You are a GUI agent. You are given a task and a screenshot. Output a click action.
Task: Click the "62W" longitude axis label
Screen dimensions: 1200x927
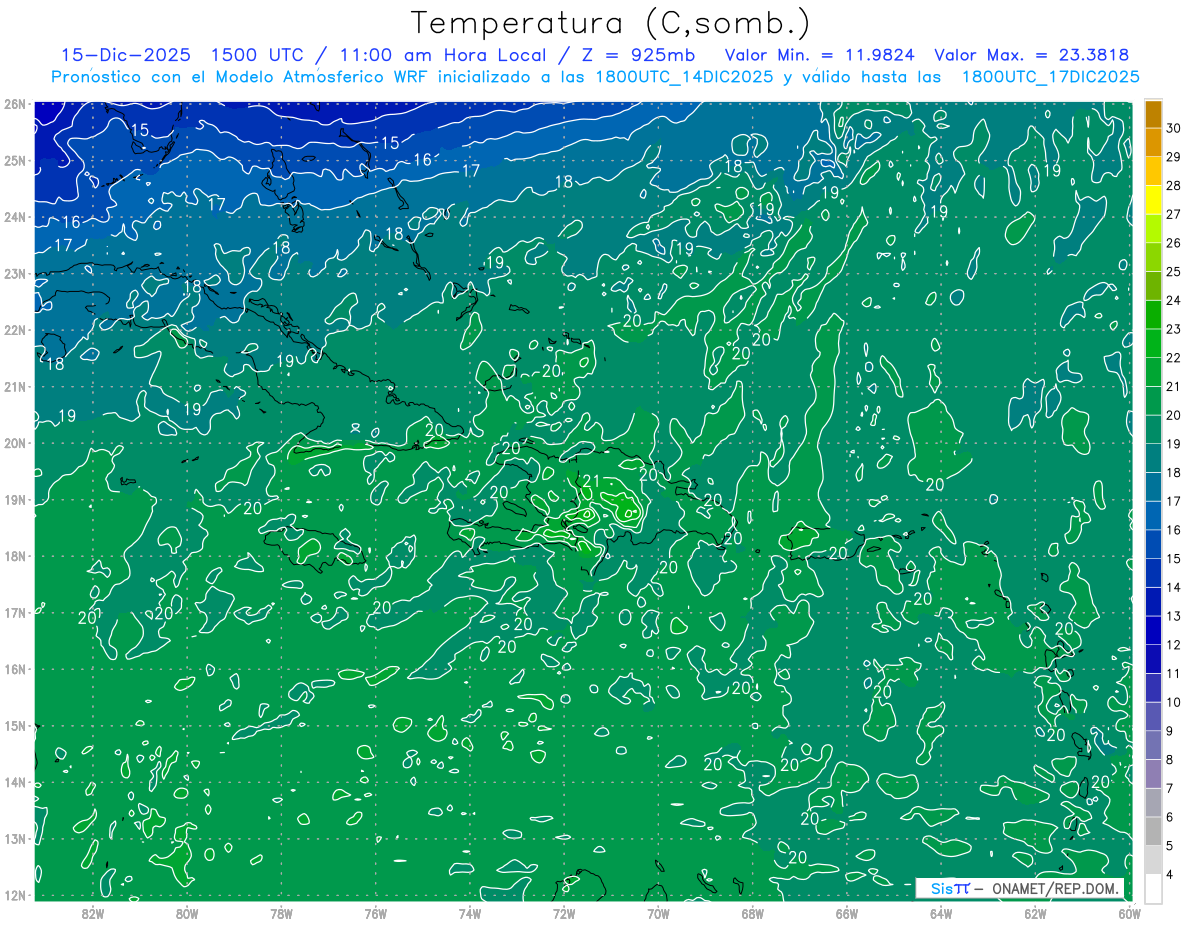coord(1036,913)
